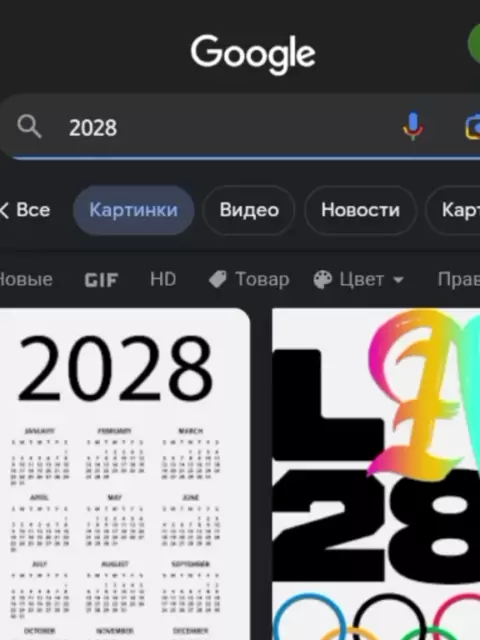Toggle the HD filter
This screenshot has height=640, width=480.
click(163, 279)
